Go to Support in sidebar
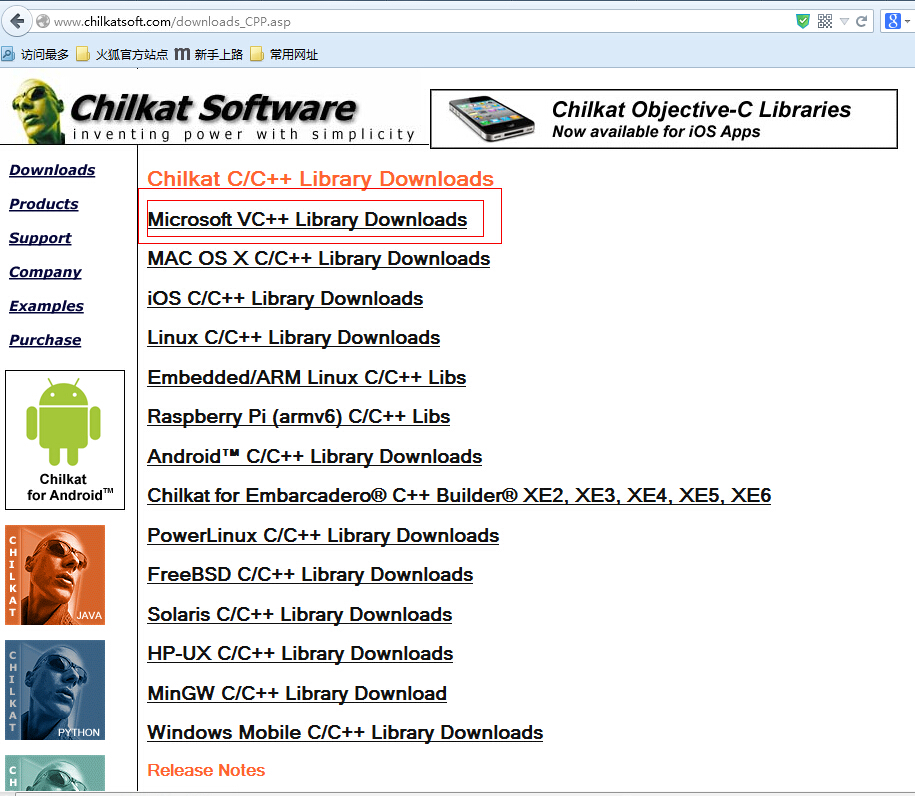Screen dimensions: 915x796 40,238
